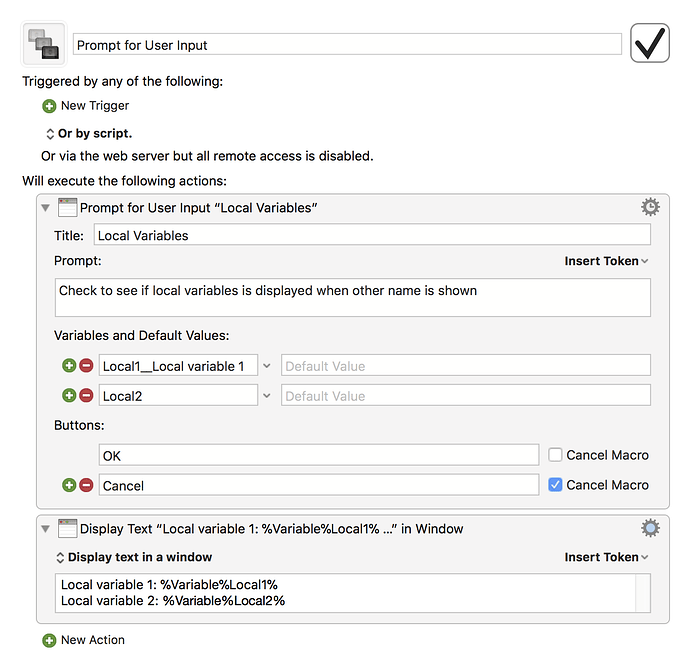Open Insert Token menu for the Prompt
Screen dimensions: 690x668
pos(606,261)
